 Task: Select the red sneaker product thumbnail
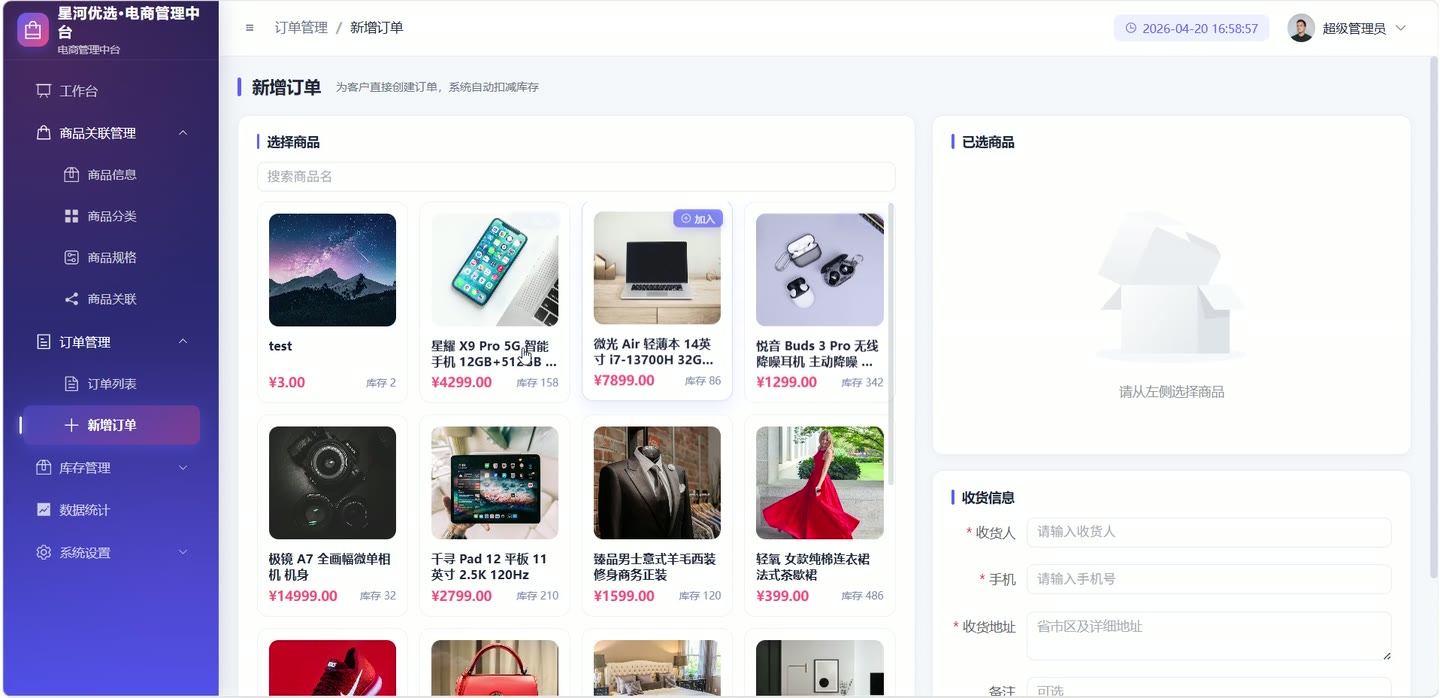[332, 668]
